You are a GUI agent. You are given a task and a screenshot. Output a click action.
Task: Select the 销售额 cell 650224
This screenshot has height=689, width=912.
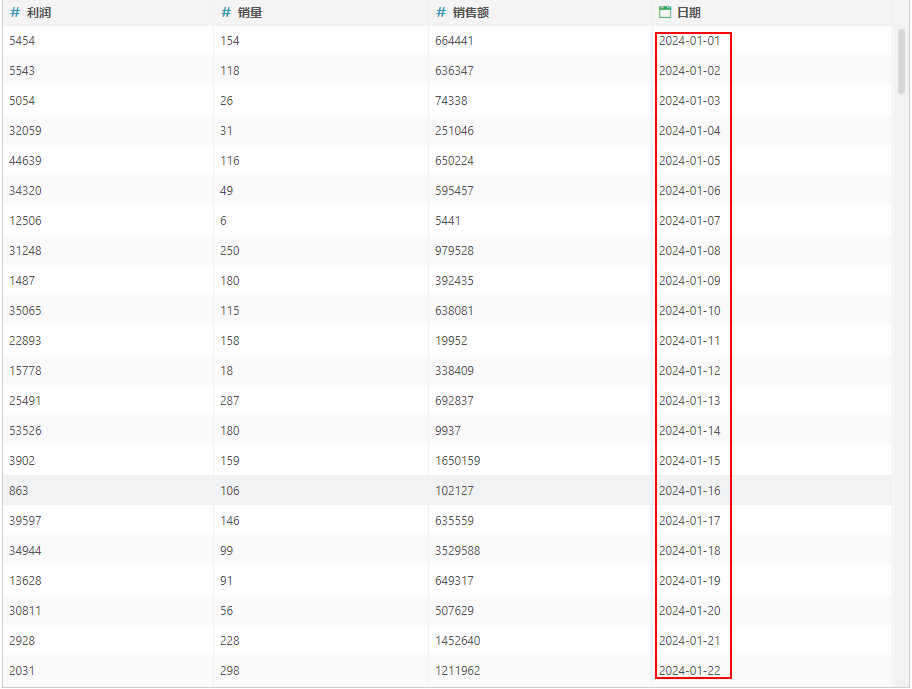454,160
